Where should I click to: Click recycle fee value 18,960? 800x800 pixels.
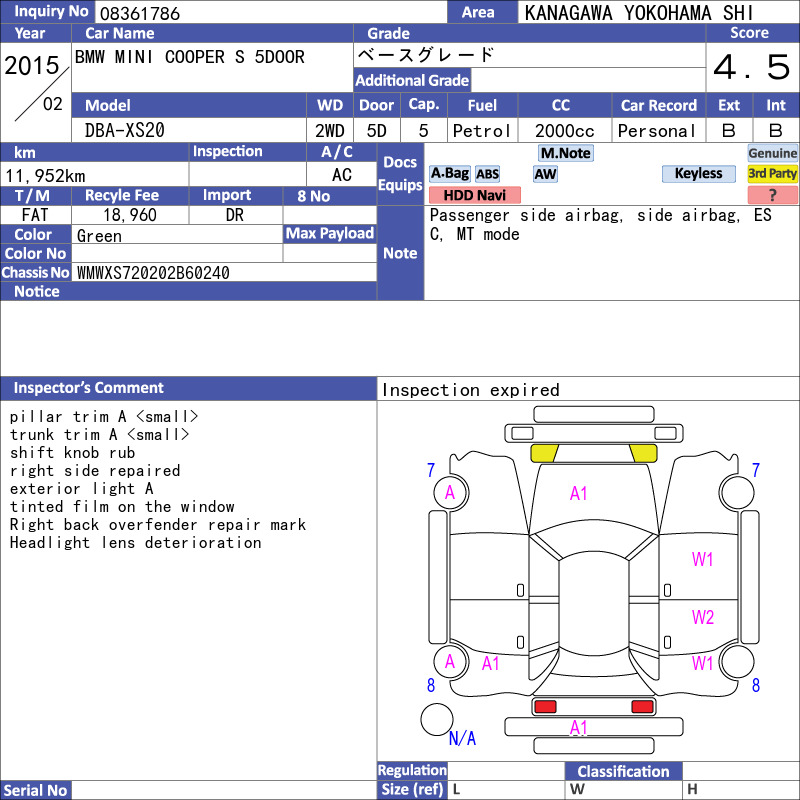pyautogui.click(x=130, y=215)
